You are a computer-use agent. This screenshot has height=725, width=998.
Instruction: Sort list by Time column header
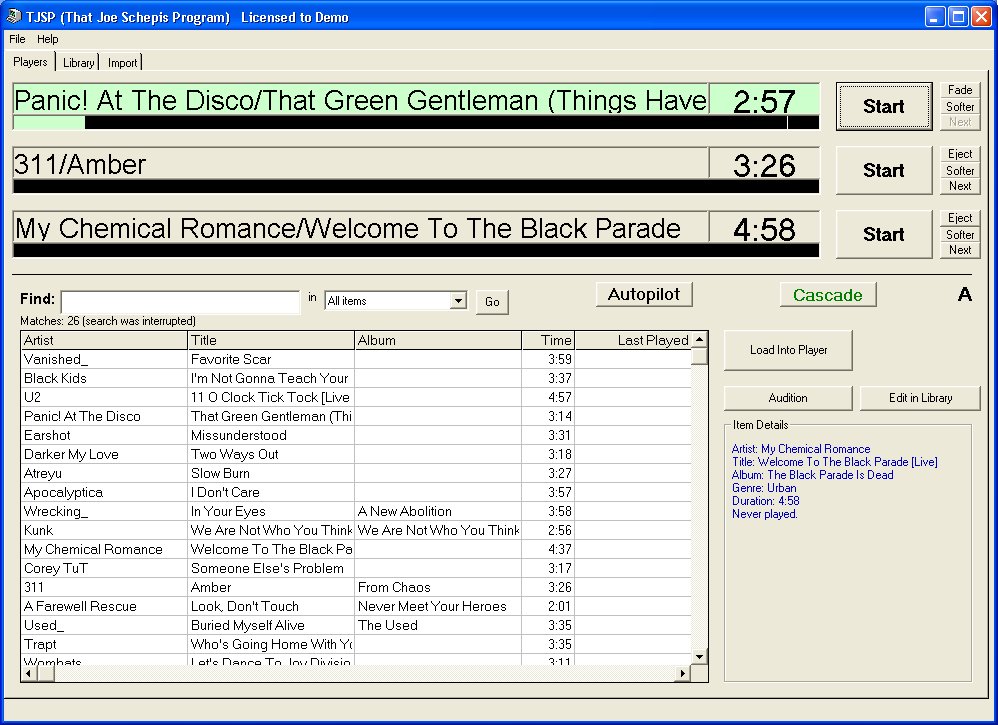548,341
